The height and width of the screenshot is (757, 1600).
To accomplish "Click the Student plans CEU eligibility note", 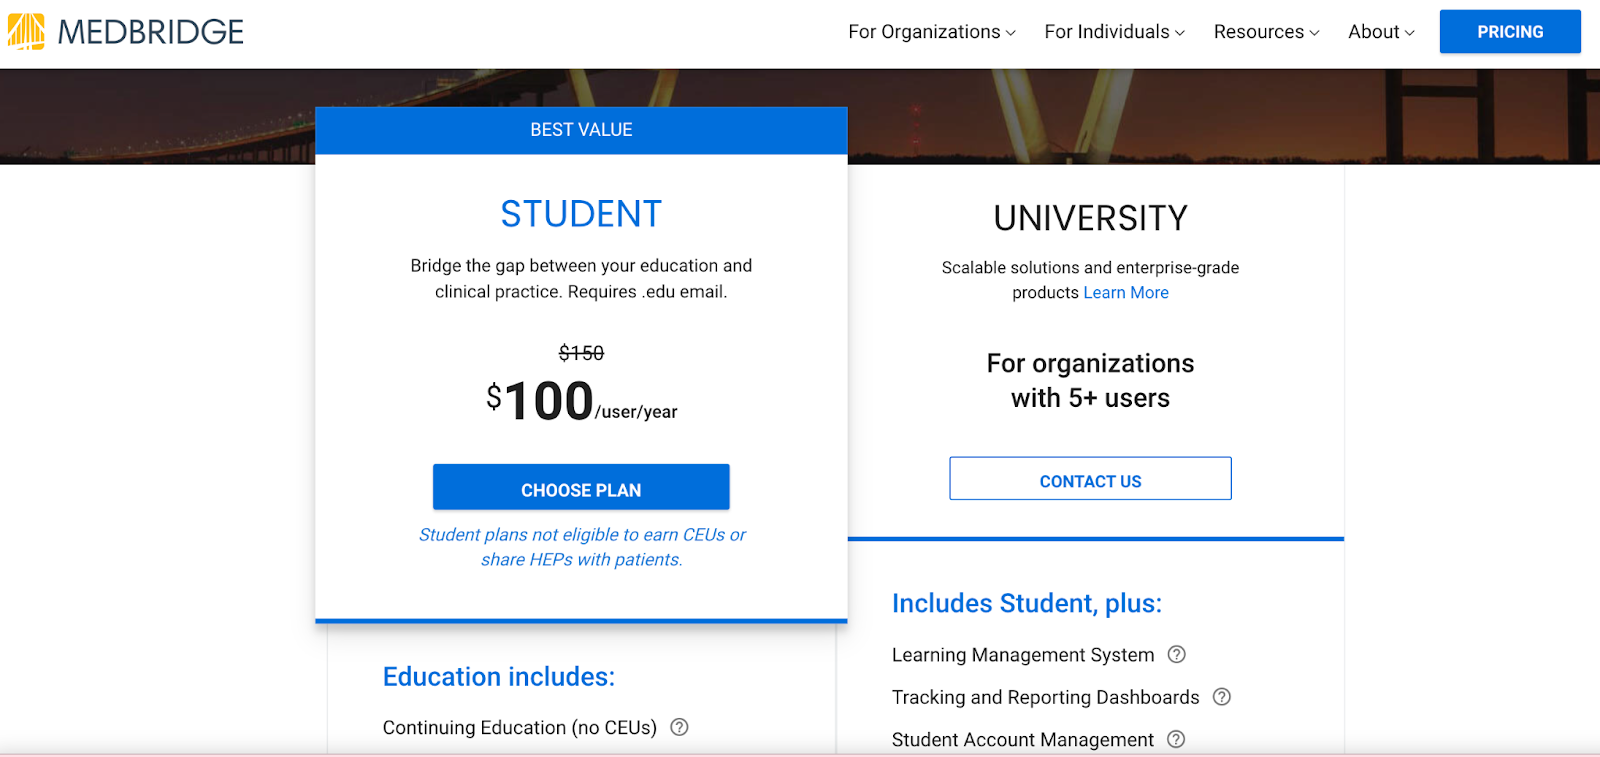I will point(581,547).
